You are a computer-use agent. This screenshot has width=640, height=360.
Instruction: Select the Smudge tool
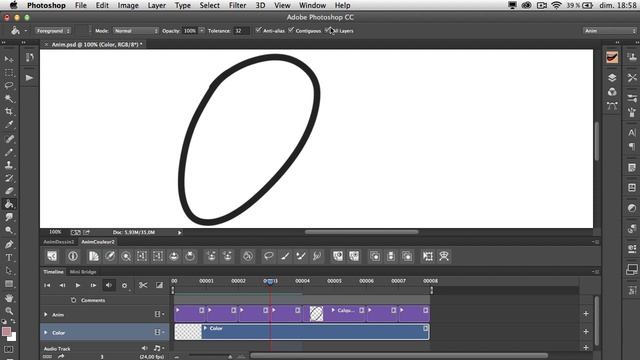(9, 217)
